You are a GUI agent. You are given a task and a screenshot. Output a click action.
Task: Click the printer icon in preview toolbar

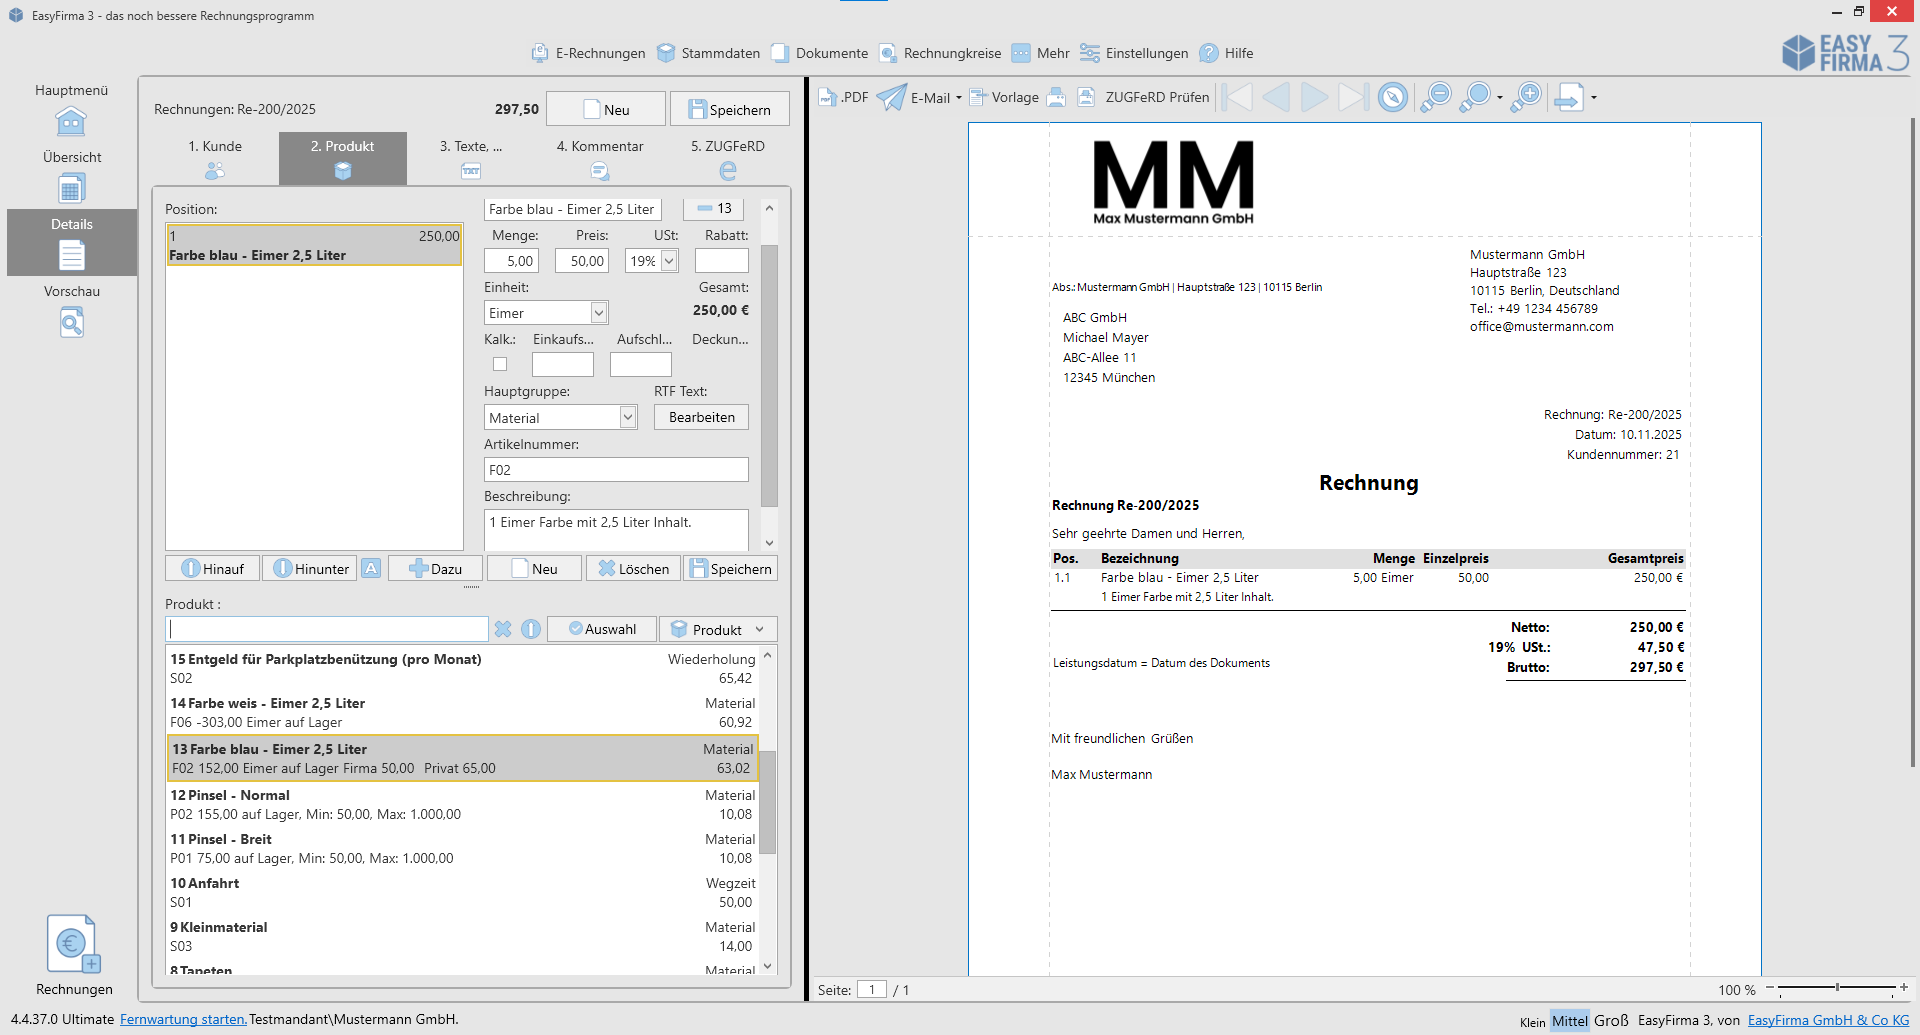[1056, 97]
